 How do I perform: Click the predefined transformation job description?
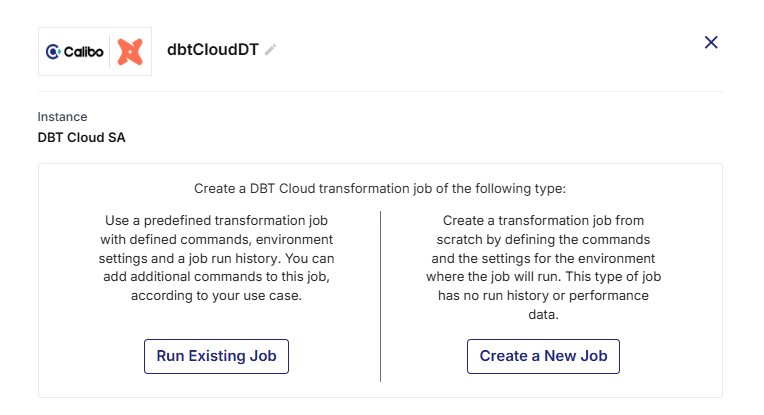click(x=216, y=258)
